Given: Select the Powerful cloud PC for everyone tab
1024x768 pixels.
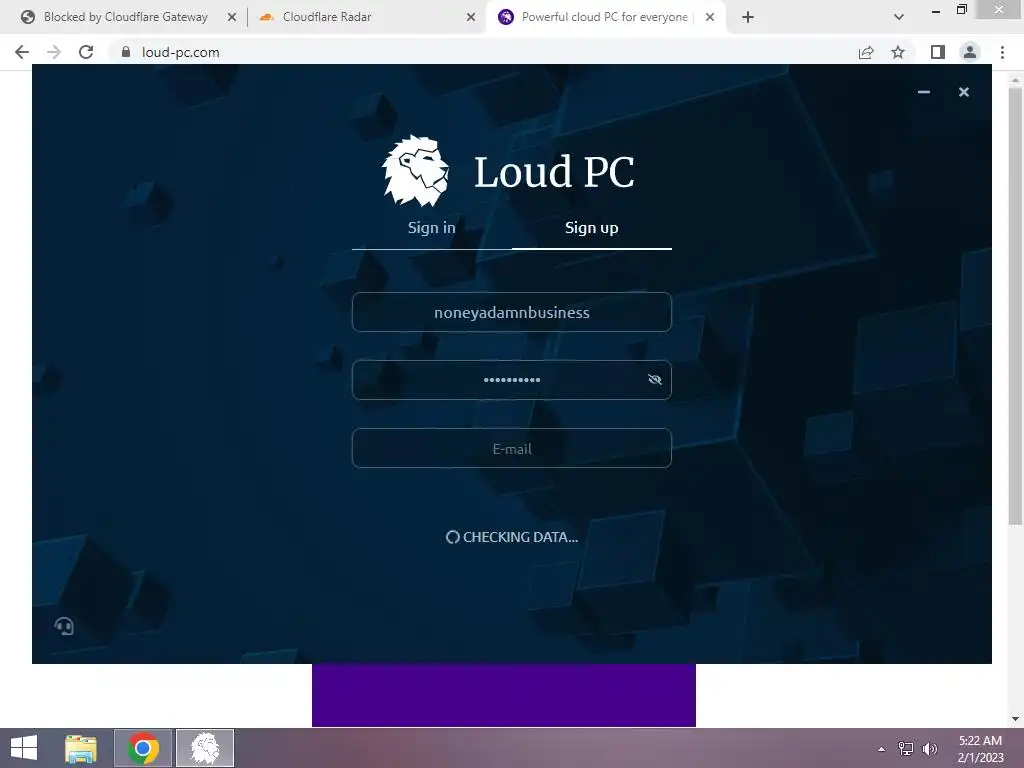Looking at the screenshot, I should point(604,17).
